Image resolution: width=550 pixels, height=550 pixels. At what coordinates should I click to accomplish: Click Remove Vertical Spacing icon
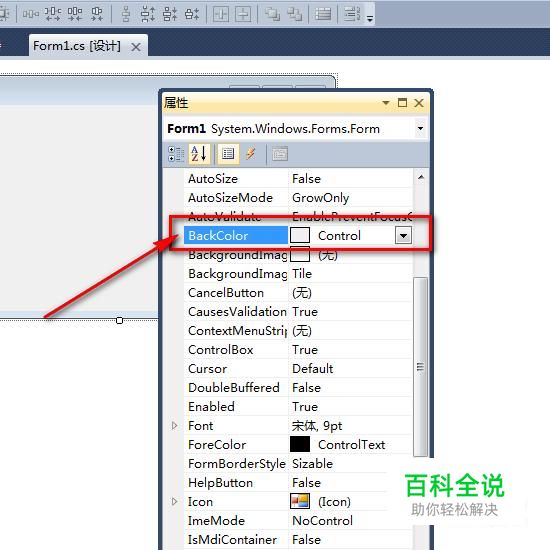192,14
